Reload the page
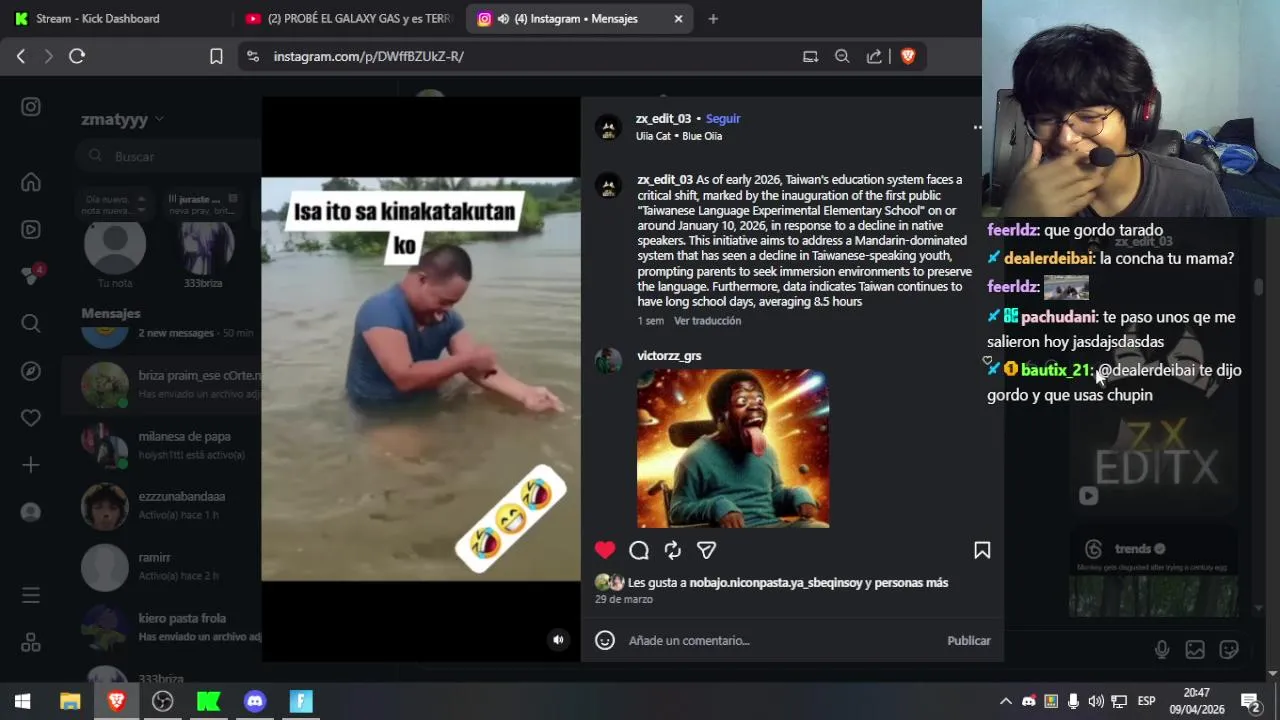 click(77, 56)
